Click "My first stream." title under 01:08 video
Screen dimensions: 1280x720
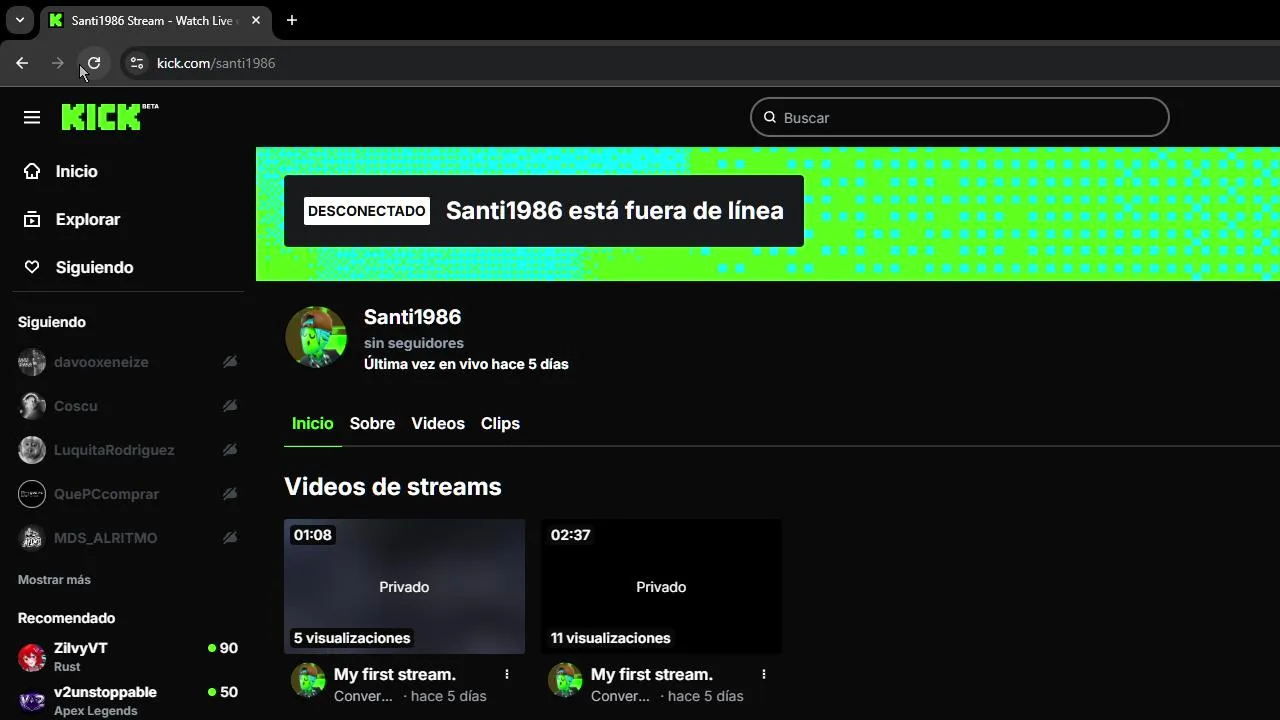point(395,674)
